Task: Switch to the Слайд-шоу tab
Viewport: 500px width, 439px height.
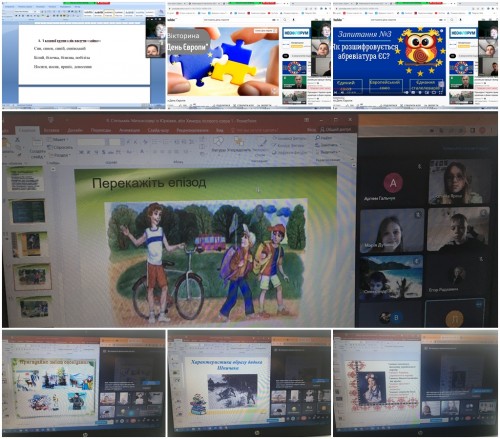Action: (x=158, y=130)
